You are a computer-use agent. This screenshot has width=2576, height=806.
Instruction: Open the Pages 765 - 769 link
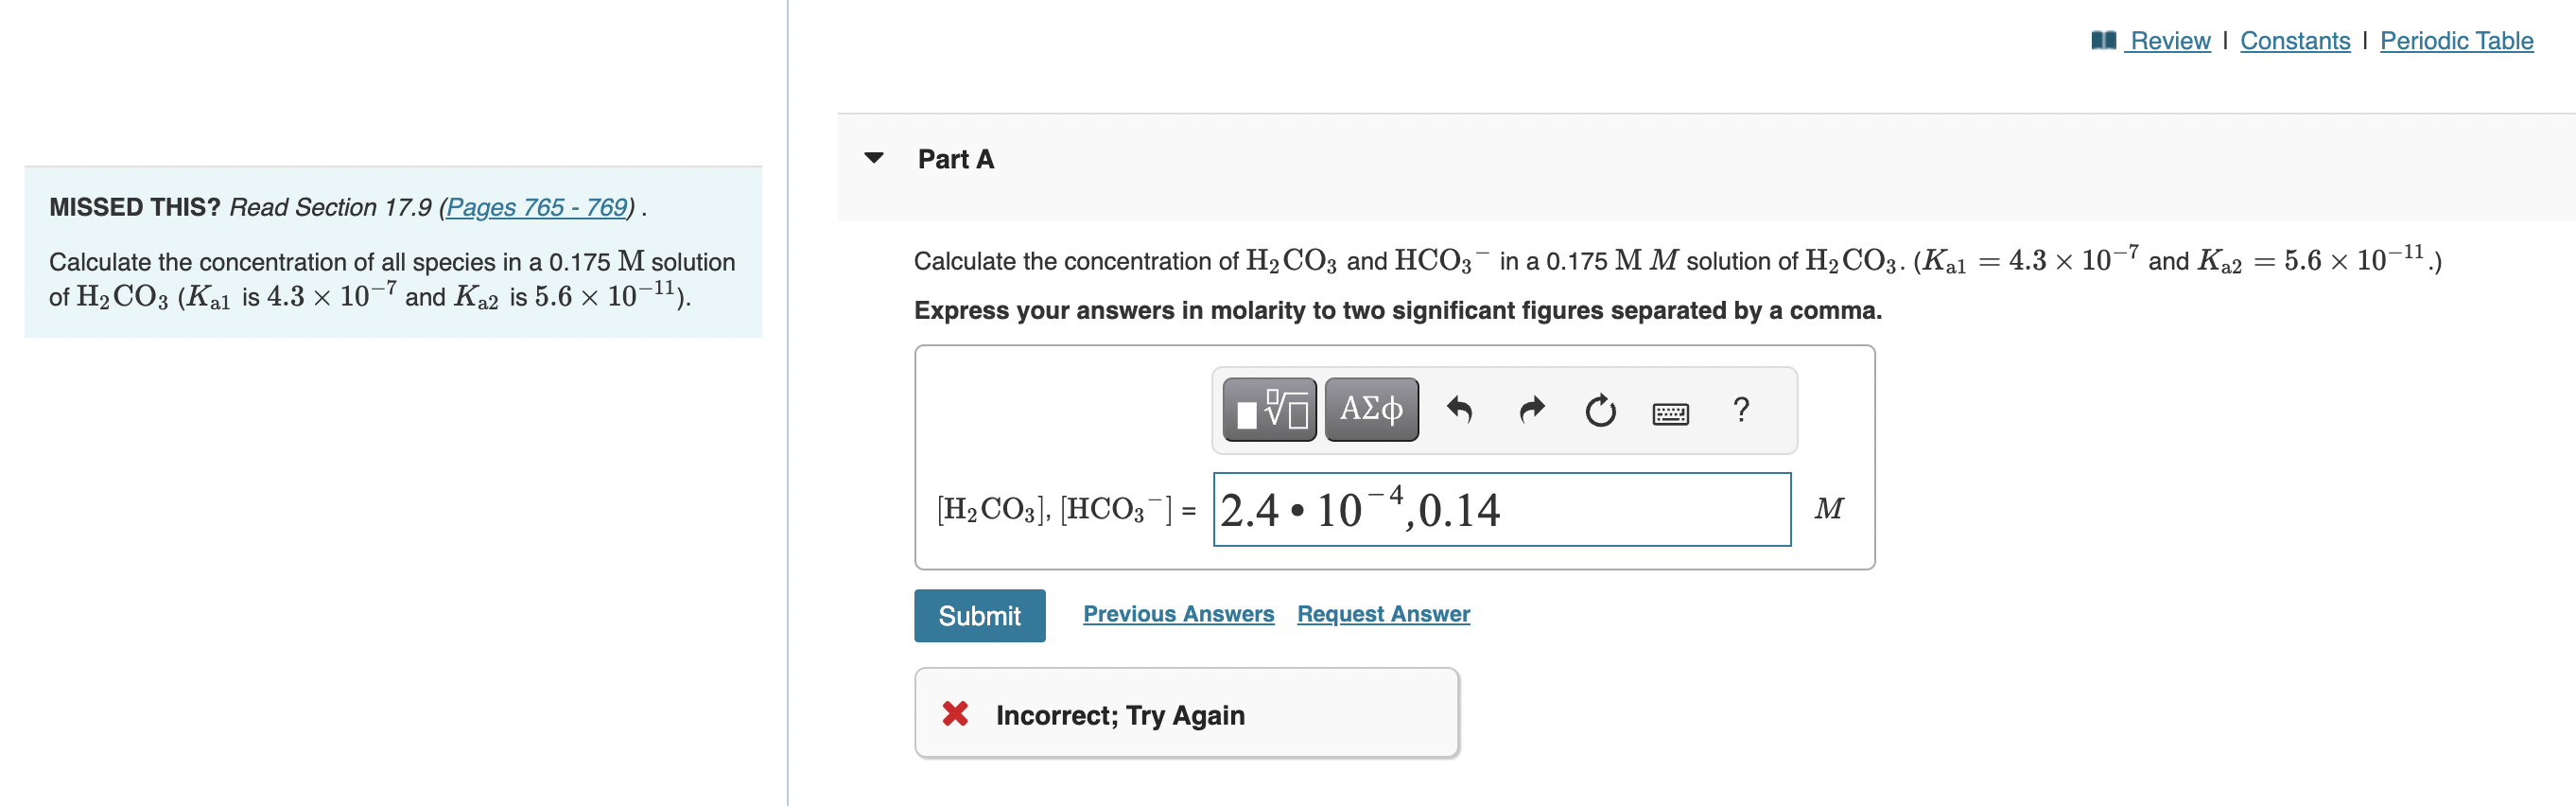click(536, 208)
